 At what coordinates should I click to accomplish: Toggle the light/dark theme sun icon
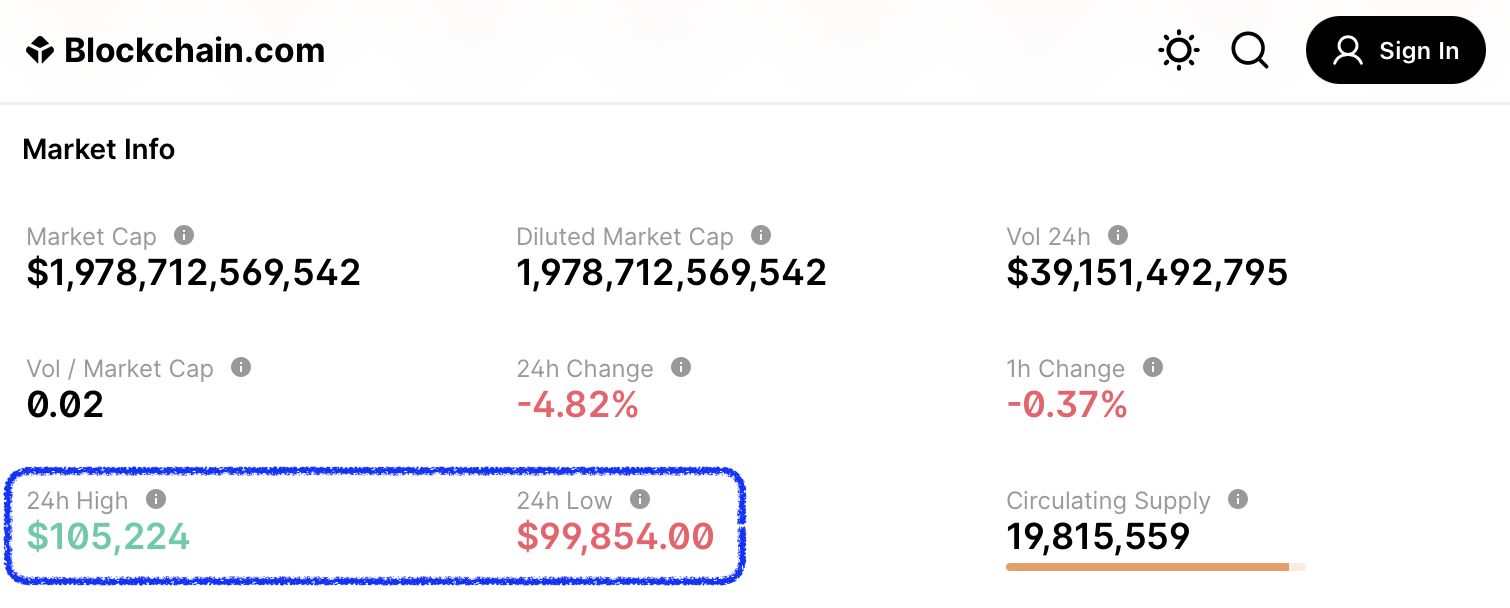[x=1179, y=50]
